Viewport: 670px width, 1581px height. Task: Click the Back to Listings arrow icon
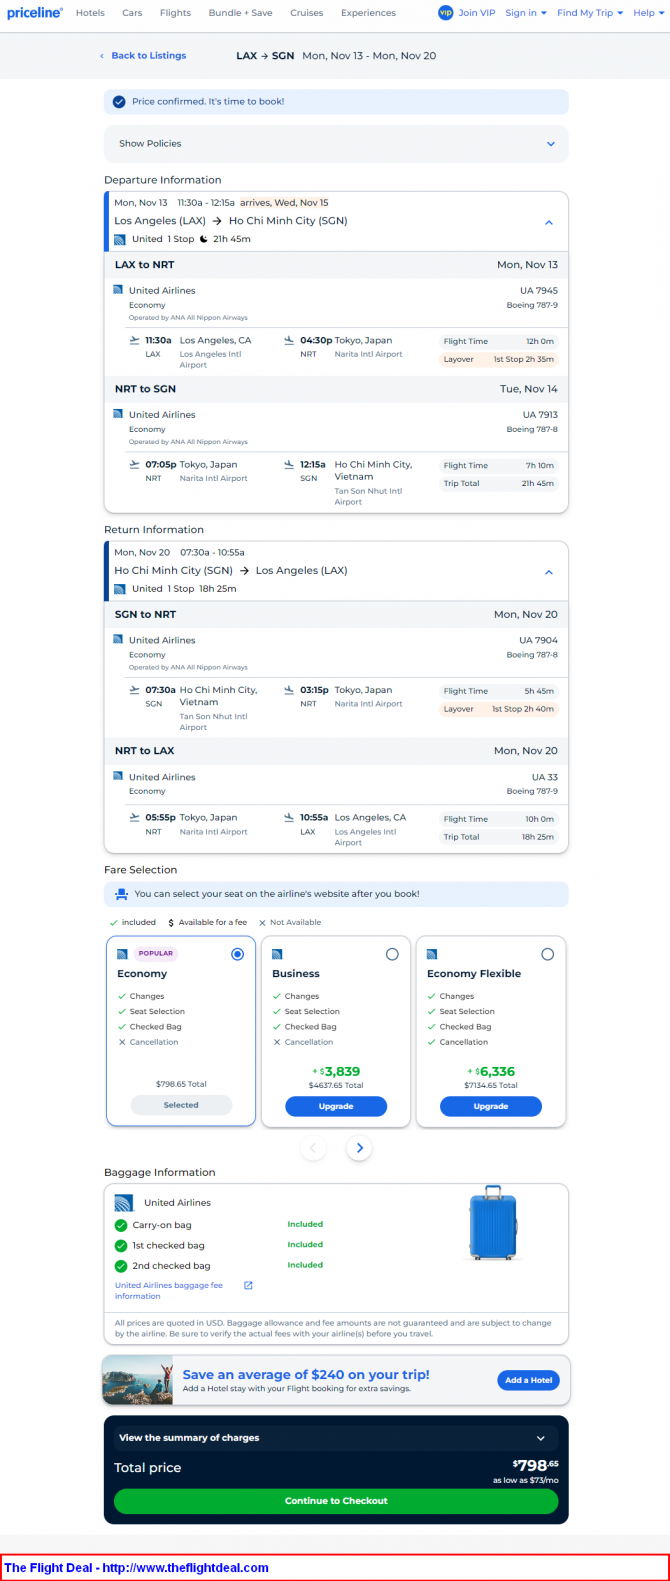point(102,56)
